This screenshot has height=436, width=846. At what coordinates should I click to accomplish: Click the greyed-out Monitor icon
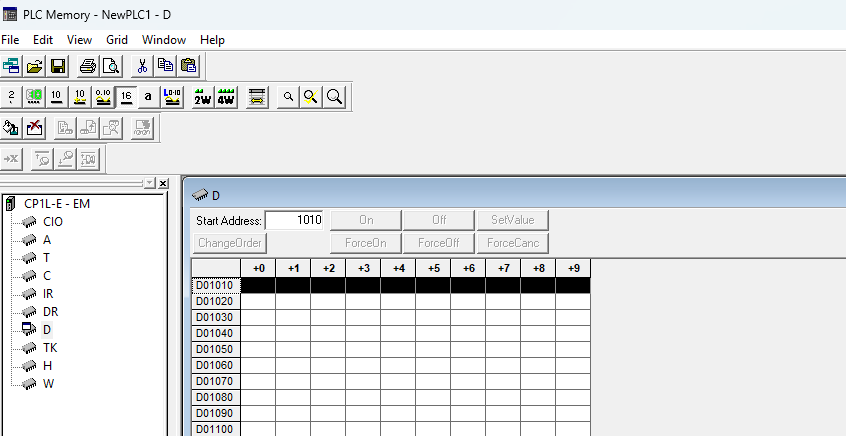pos(142,128)
